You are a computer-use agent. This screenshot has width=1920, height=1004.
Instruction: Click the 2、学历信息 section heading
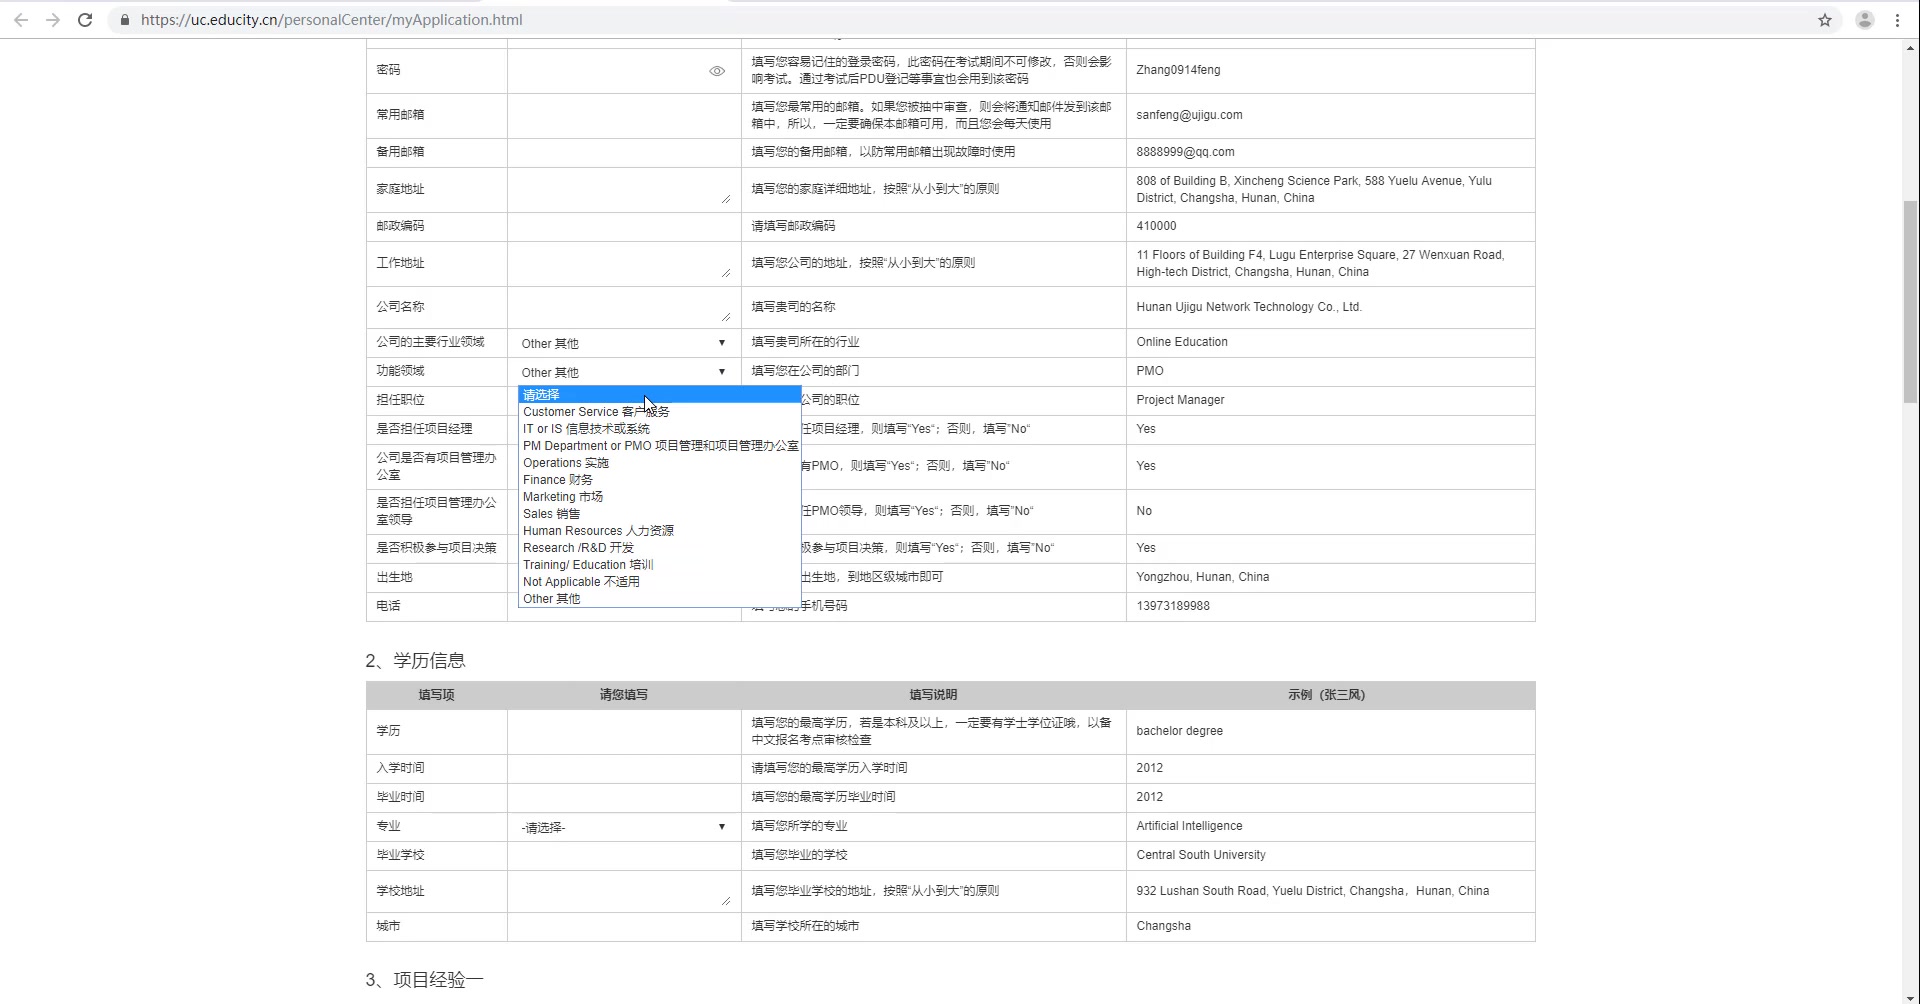[x=415, y=661]
